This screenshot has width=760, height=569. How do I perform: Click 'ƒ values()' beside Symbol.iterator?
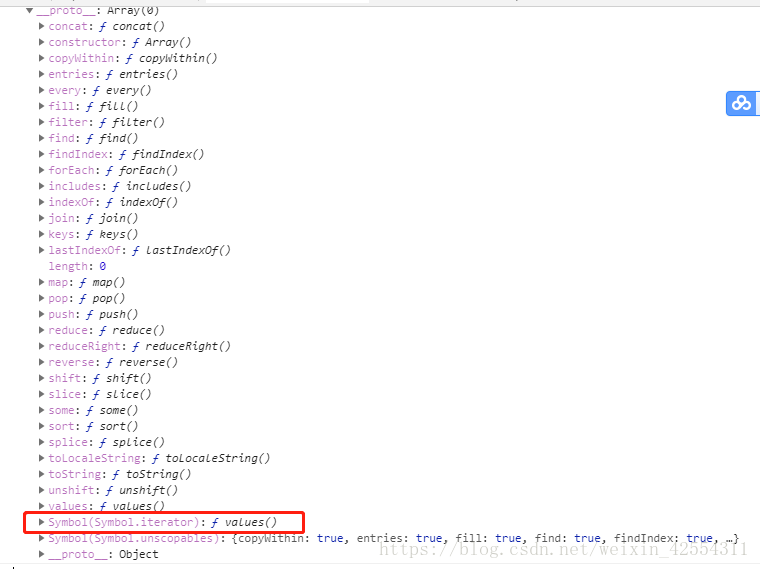tap(244, 522)
